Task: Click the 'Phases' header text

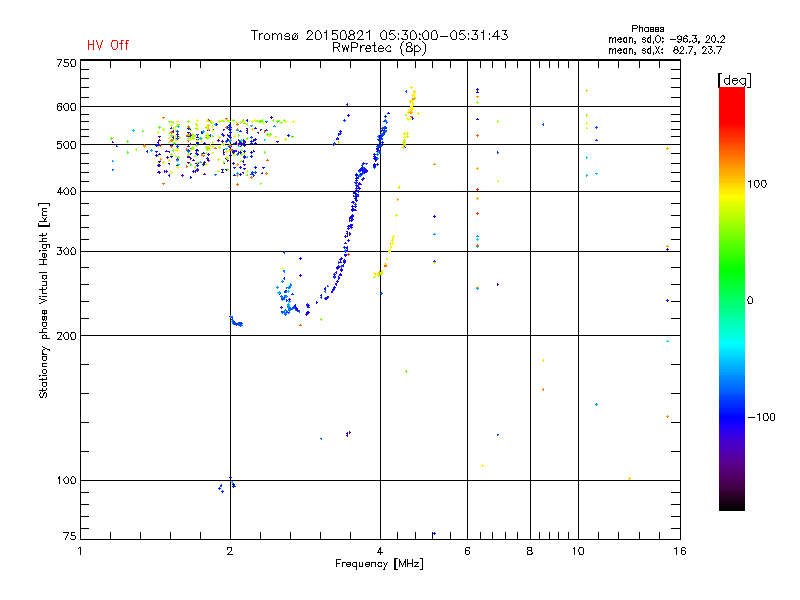Action: coord(647,29)
